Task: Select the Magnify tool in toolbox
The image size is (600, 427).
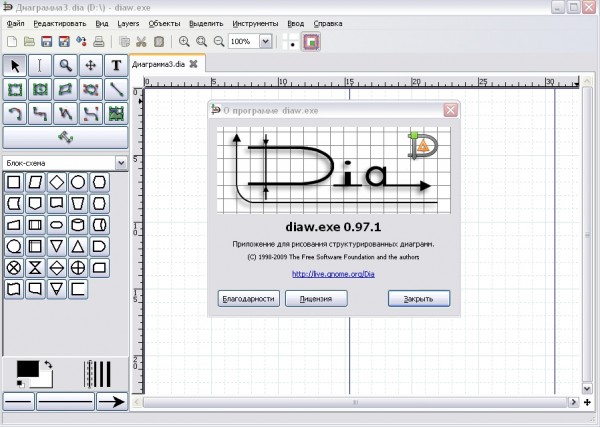Action: 65,65
